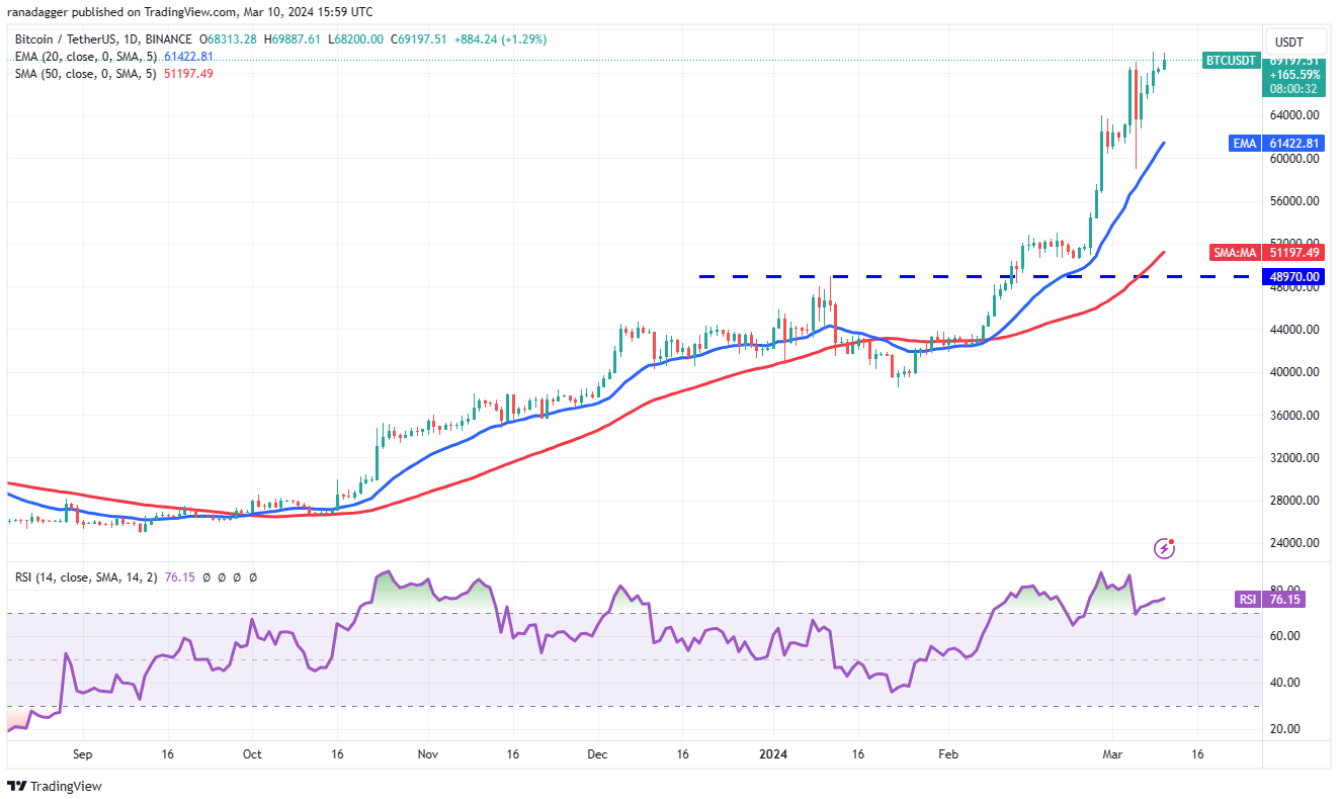Click the blue EMA label tag

click(1244, 143)
